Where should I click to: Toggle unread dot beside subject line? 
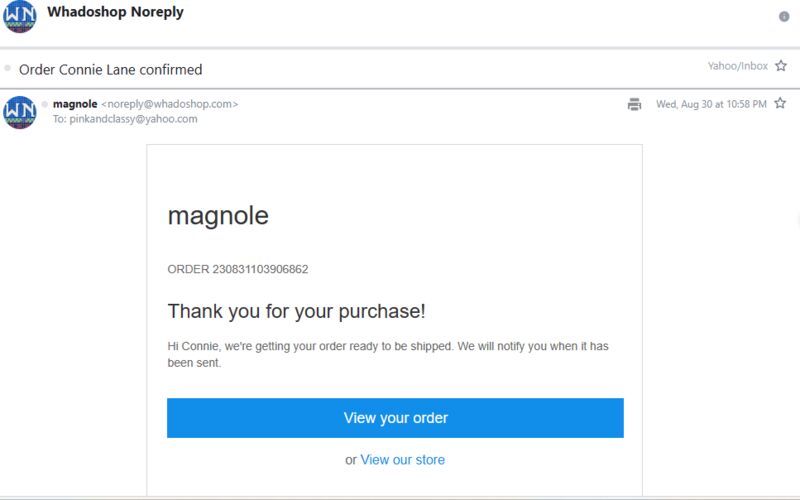pos(7,68)
